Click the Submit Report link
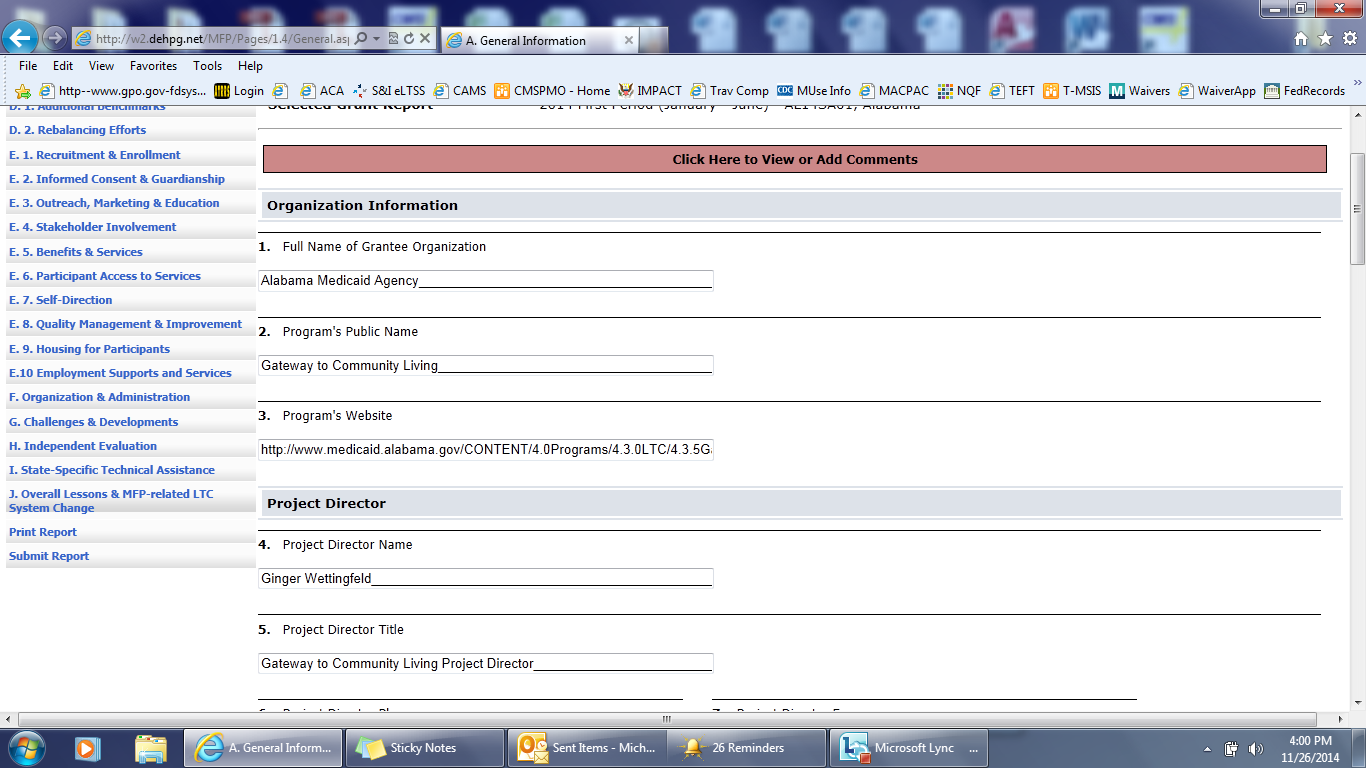This screenshot has height=768, width=1366. click(49, 556)
